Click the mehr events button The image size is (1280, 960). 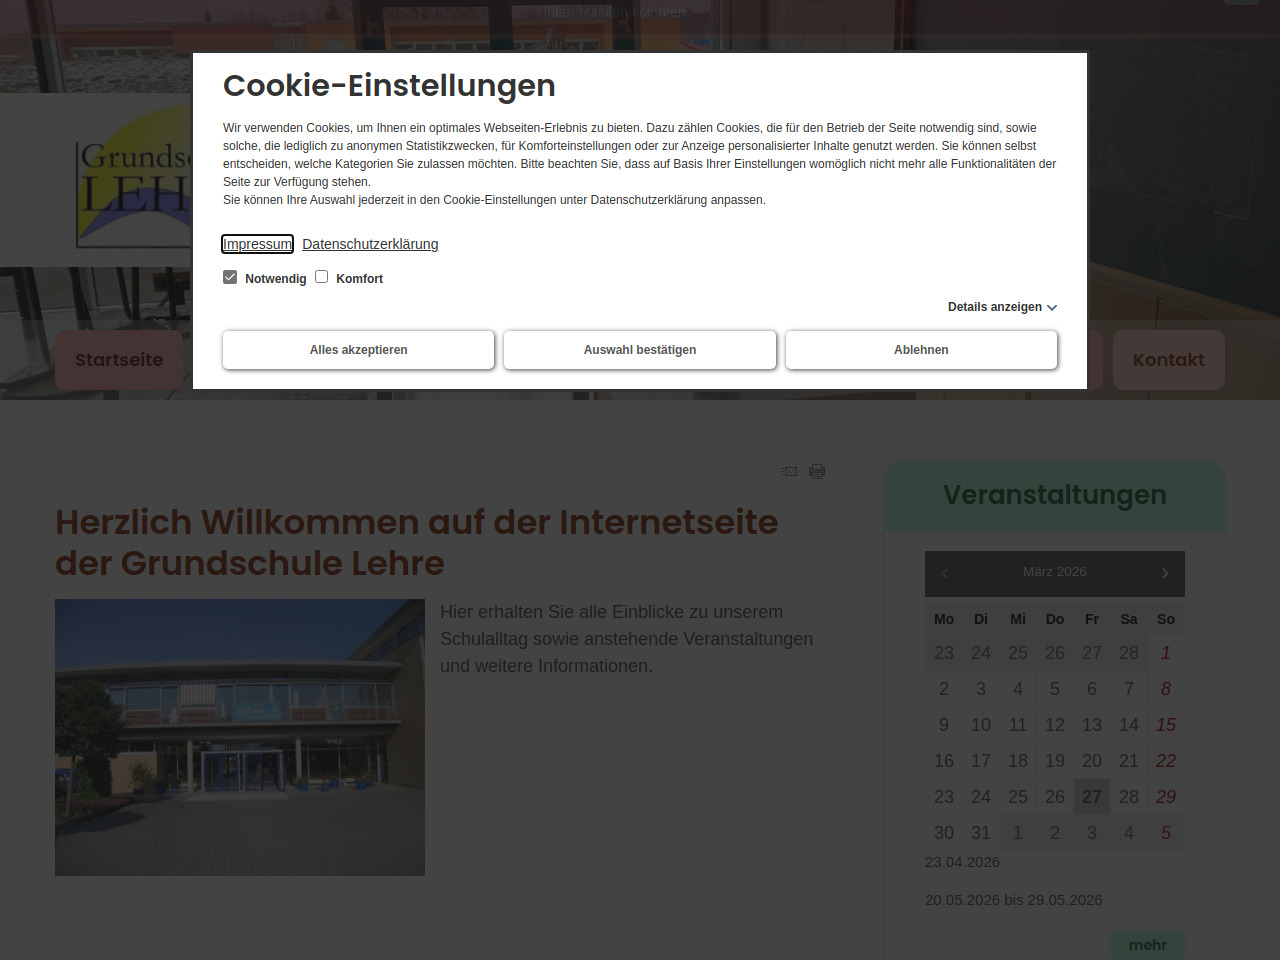tap(1147, 945)
